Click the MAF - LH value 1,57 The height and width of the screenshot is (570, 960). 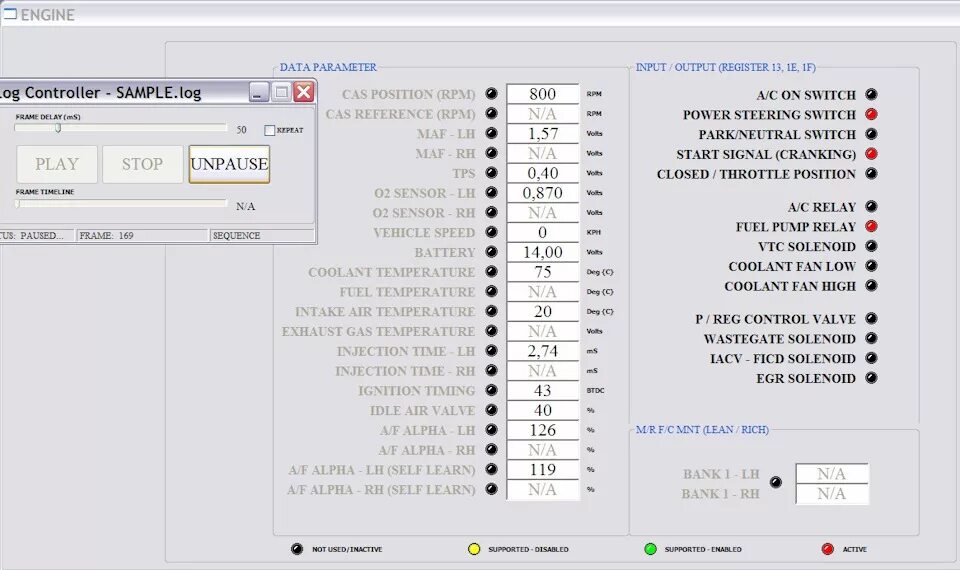pos(542,133)
